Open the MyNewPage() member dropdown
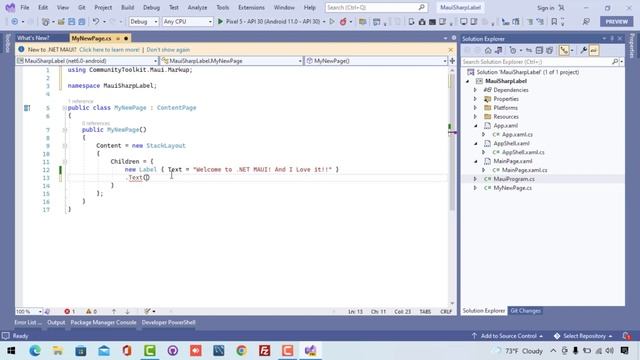The width and height of the screenshot is (640, 360). tap(376, 61)
